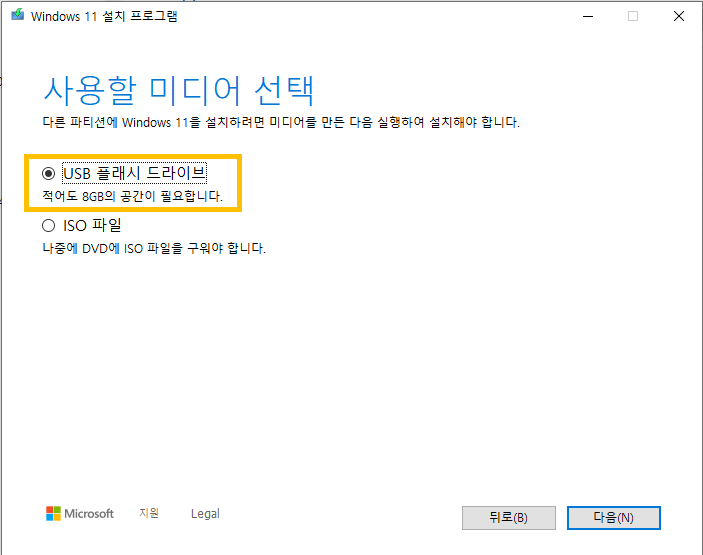Go back with the 뒤로(B) button
The image size is (703, 555).
[508, 518]
